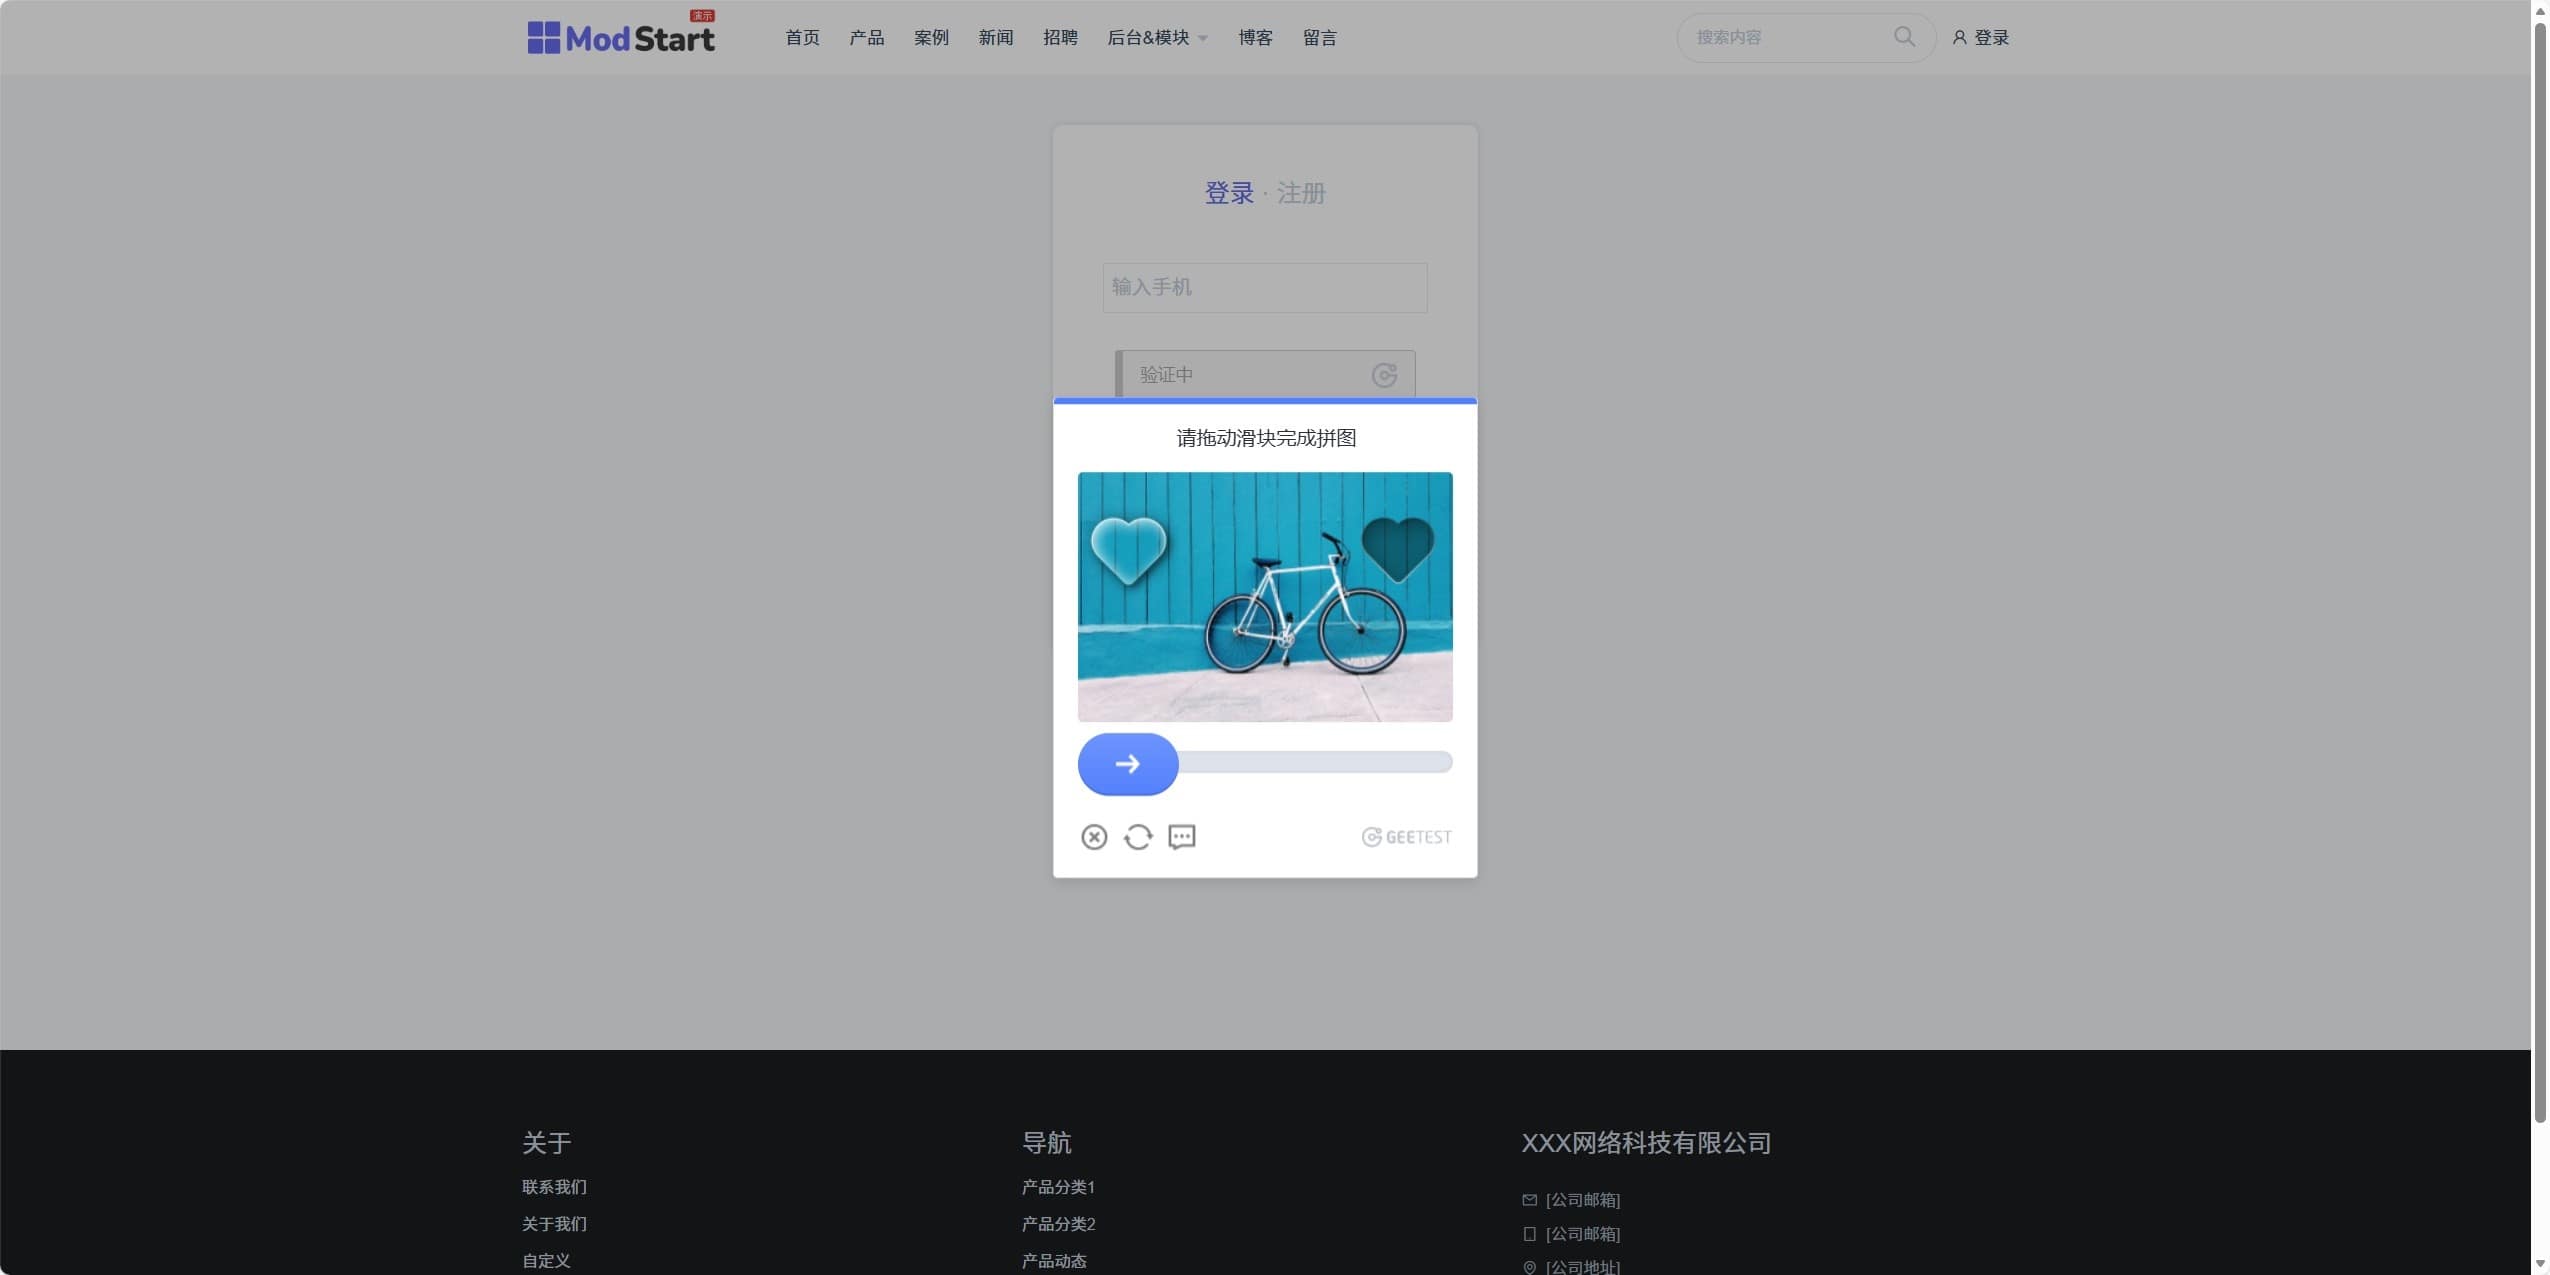Click the 联系我们 footer link
The height and width of the screenshot is (1275, 2550).
click(554, 1187)
